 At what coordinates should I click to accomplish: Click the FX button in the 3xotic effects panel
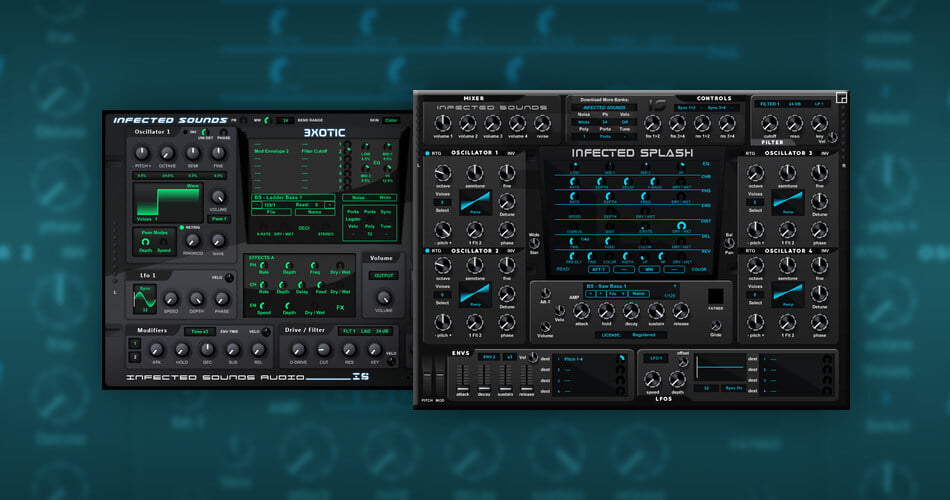pos(340,307)
